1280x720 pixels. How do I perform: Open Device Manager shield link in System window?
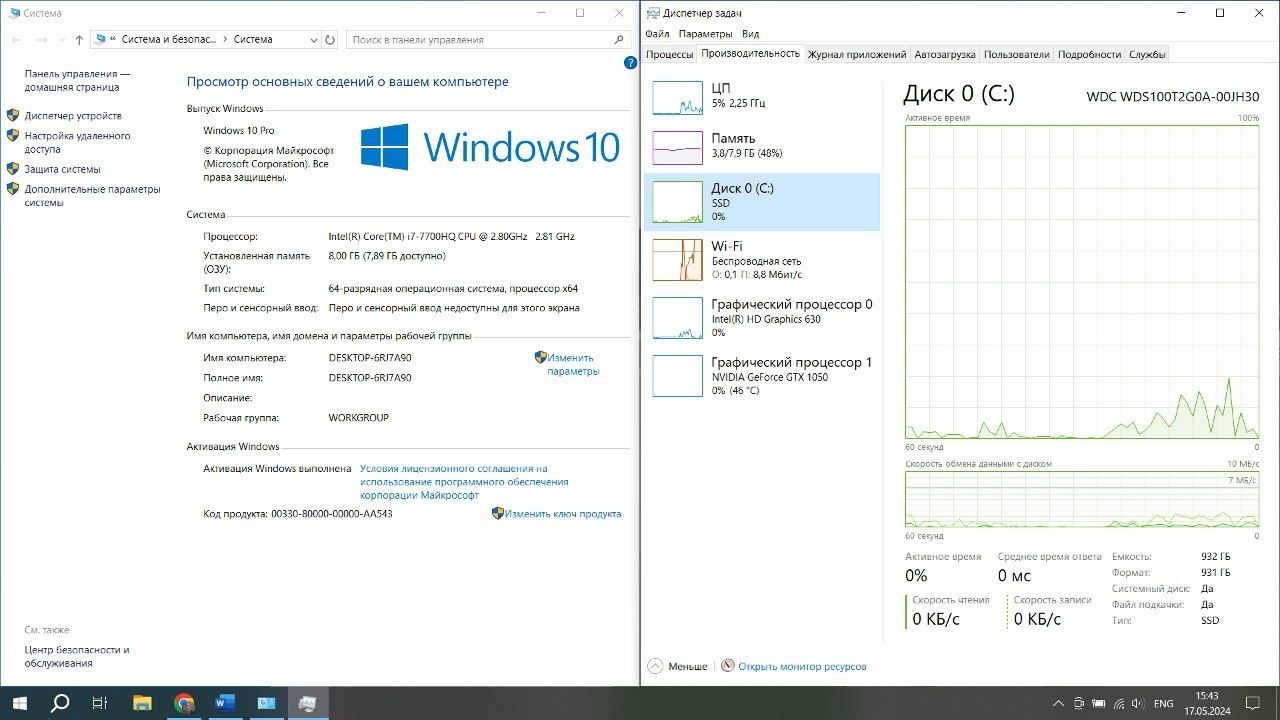tap(13, 116)
